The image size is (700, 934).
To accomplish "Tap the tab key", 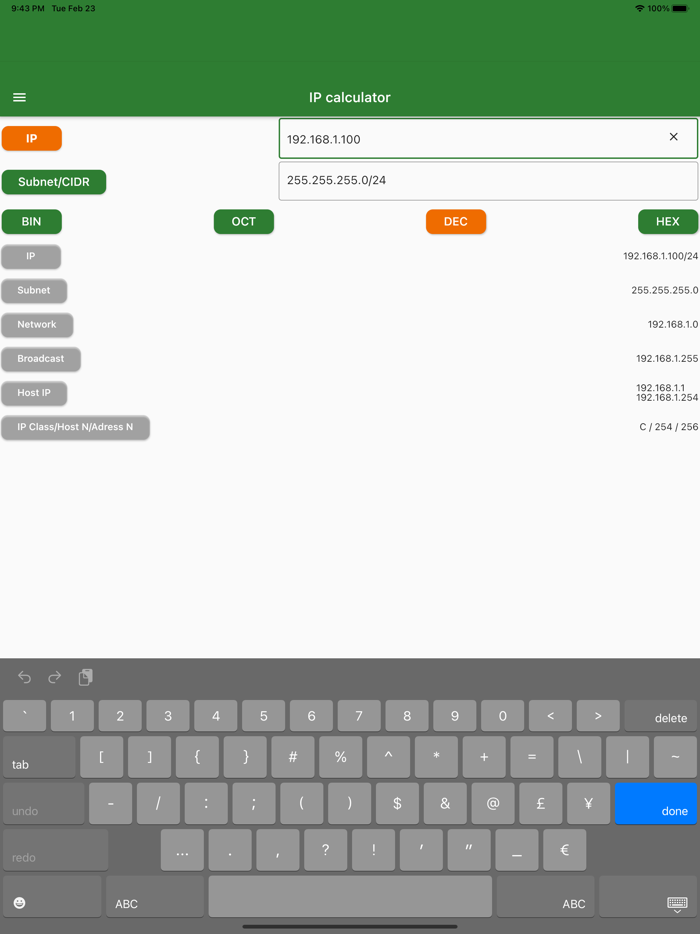I will tap(39, 757).
